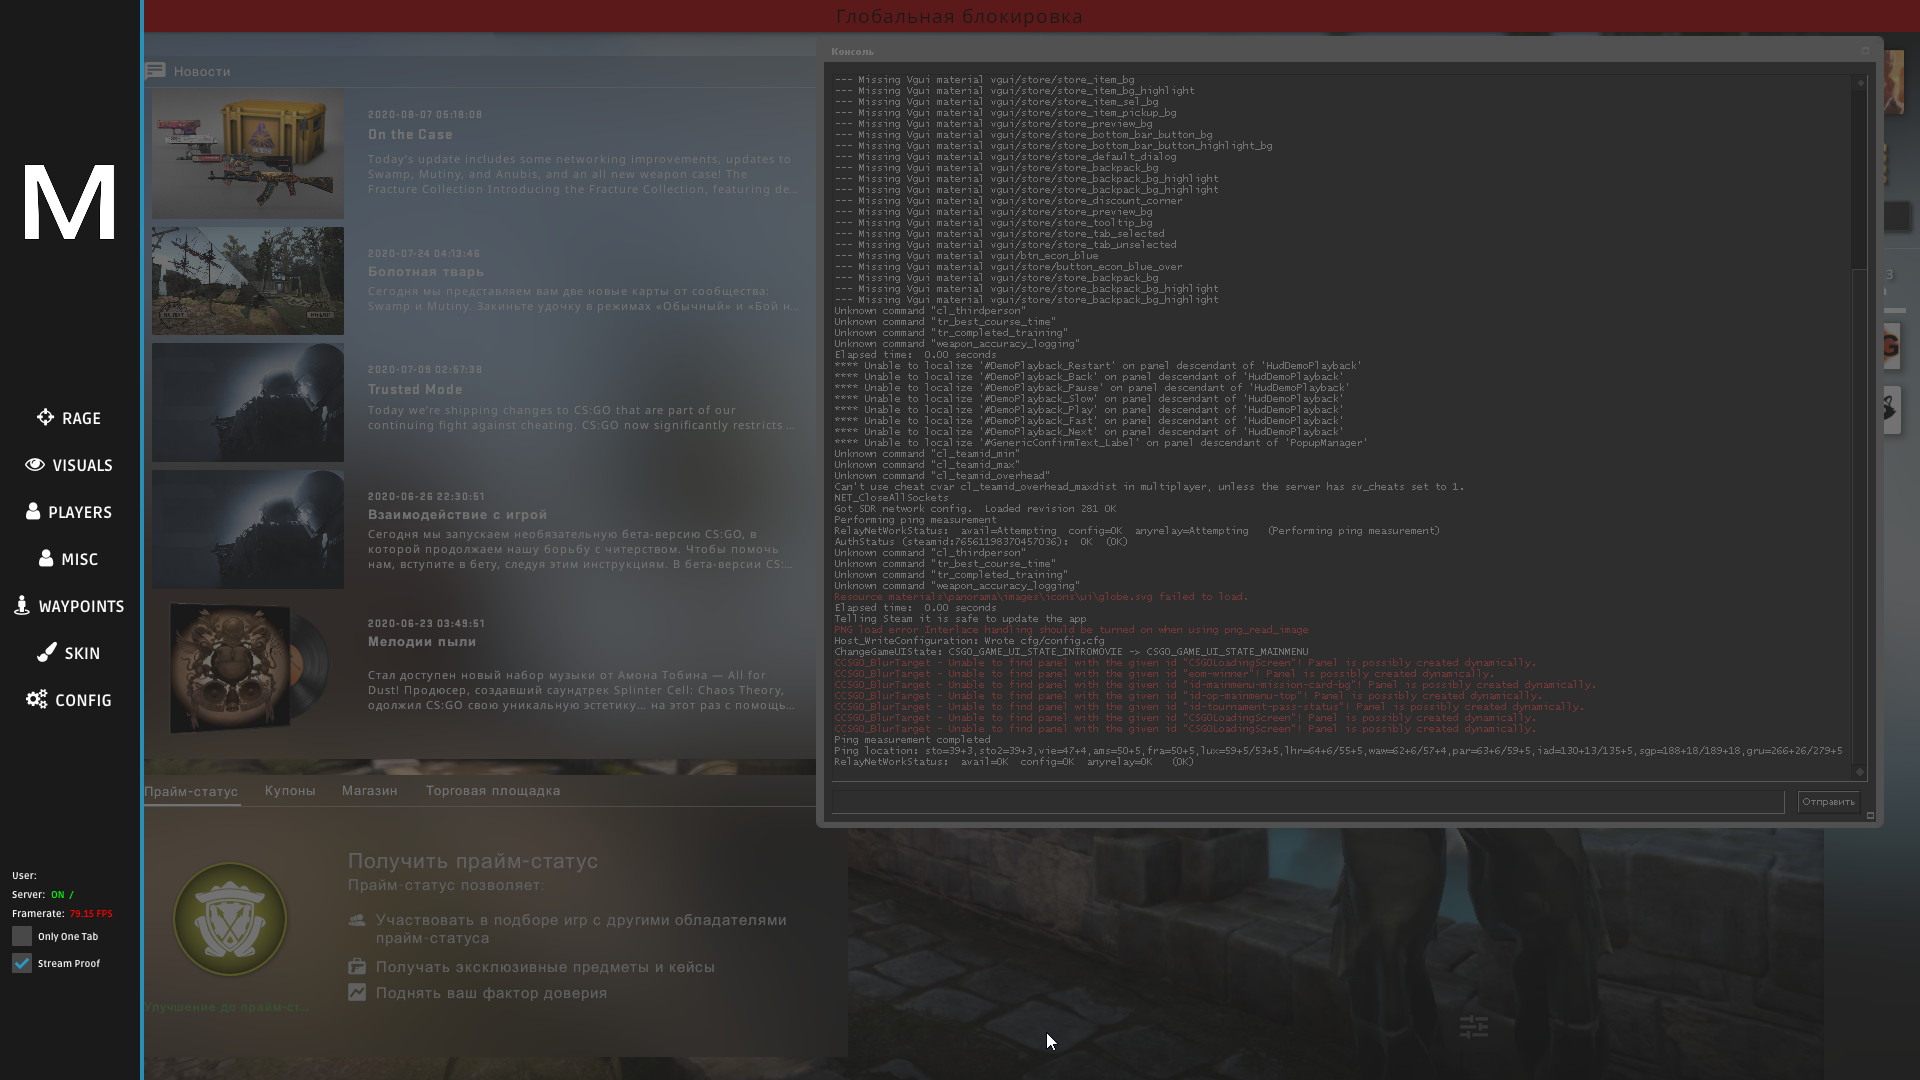Screen dimensions: 1920x1080
Task: Open the VISUALS eye section
Action: 69,465
